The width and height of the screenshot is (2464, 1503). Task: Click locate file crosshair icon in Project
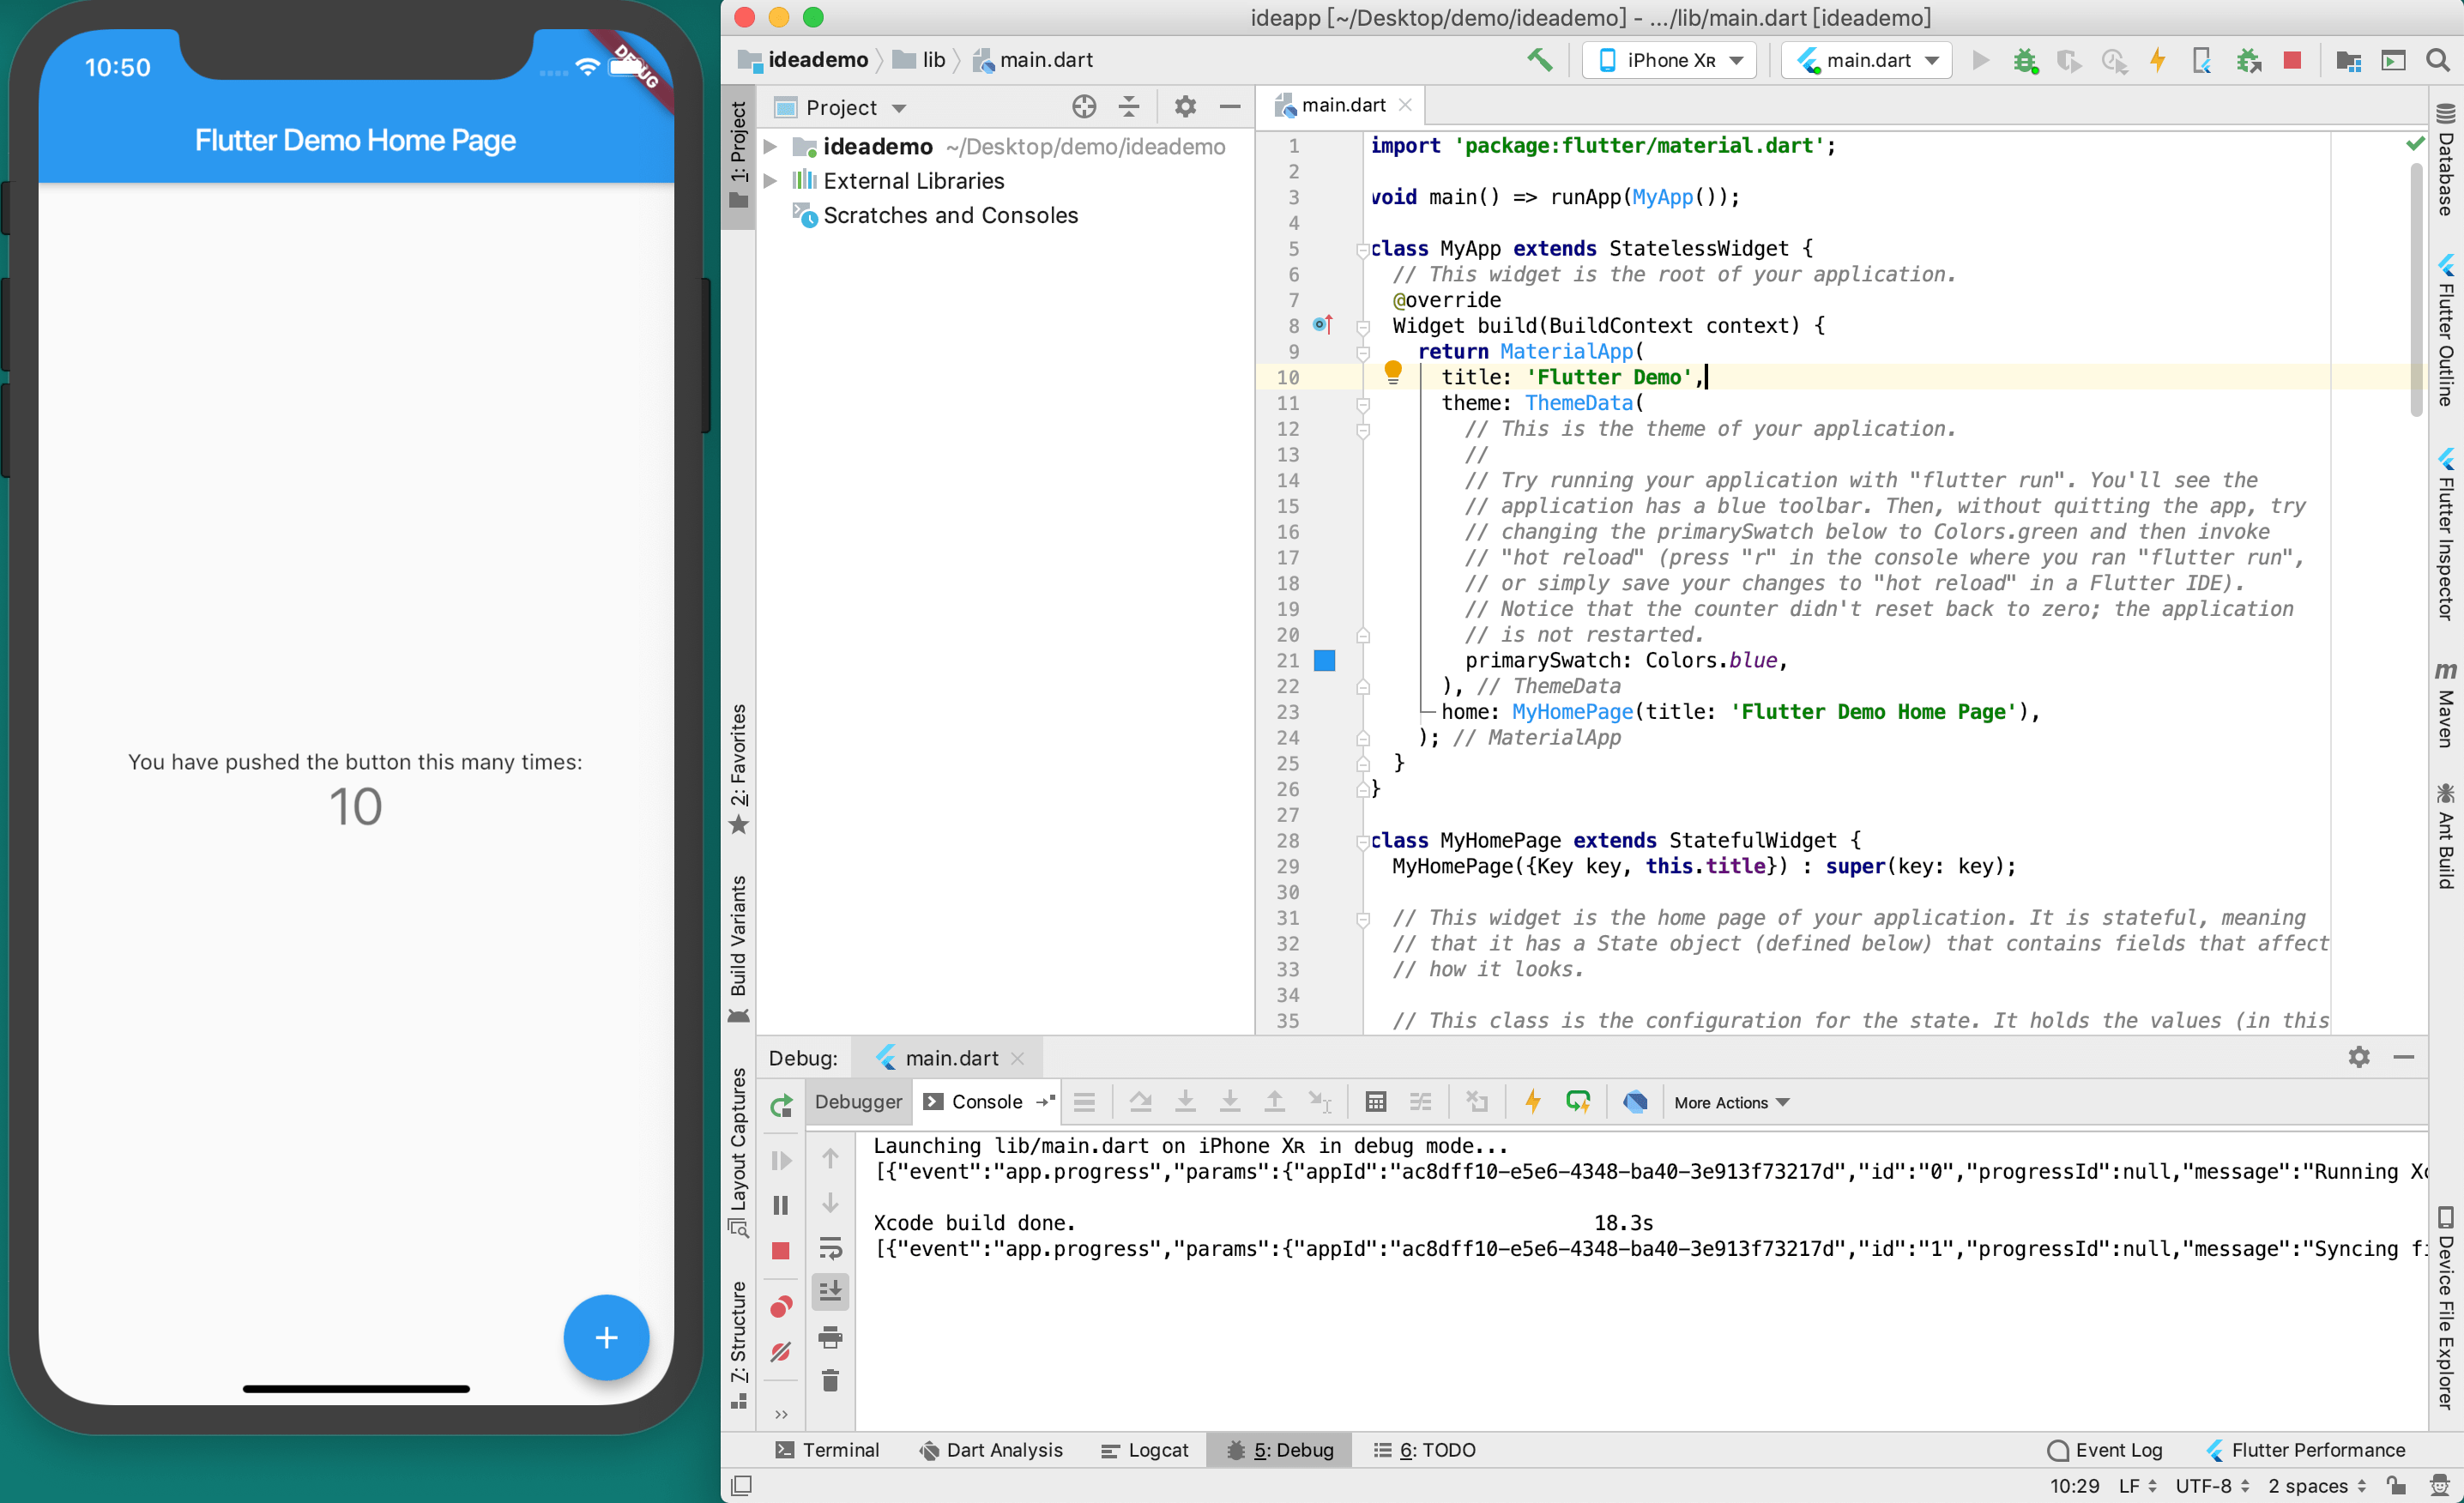click(x=1084, y=107)
